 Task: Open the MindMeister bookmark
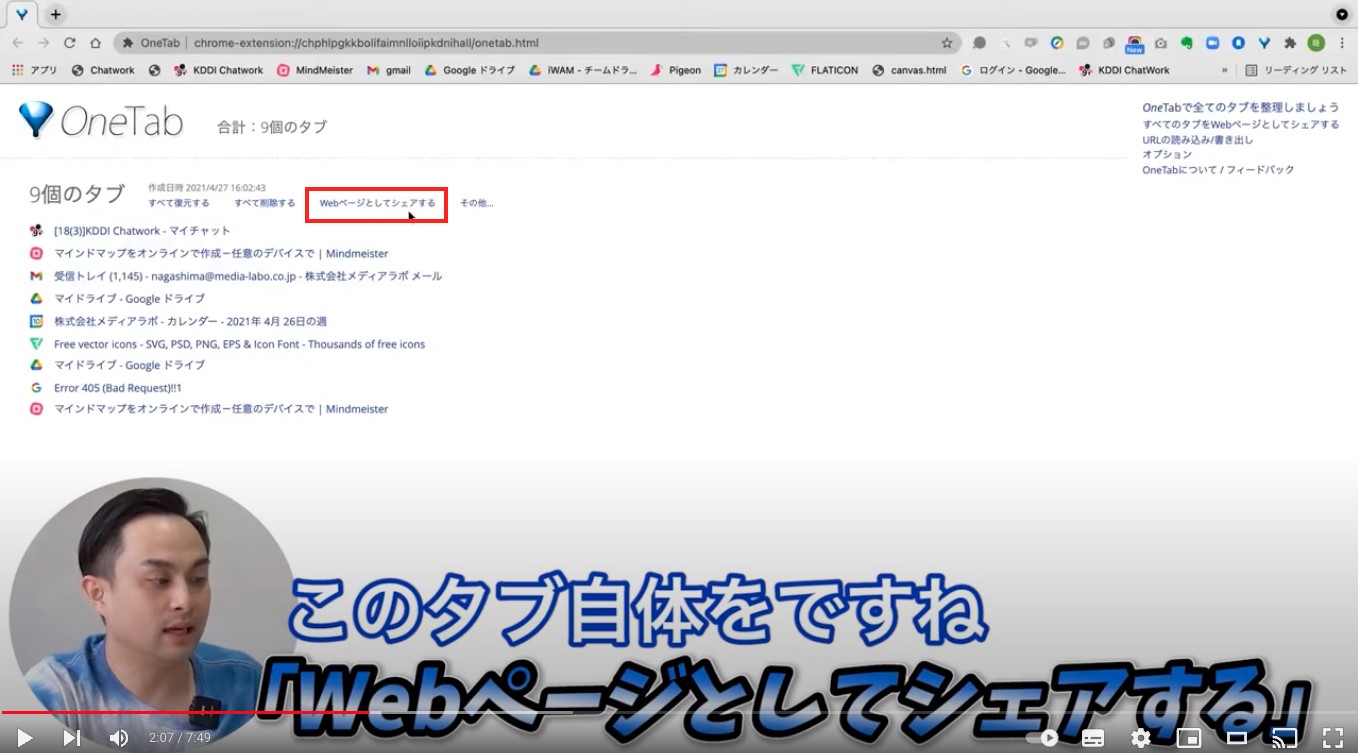pos(315,70)
